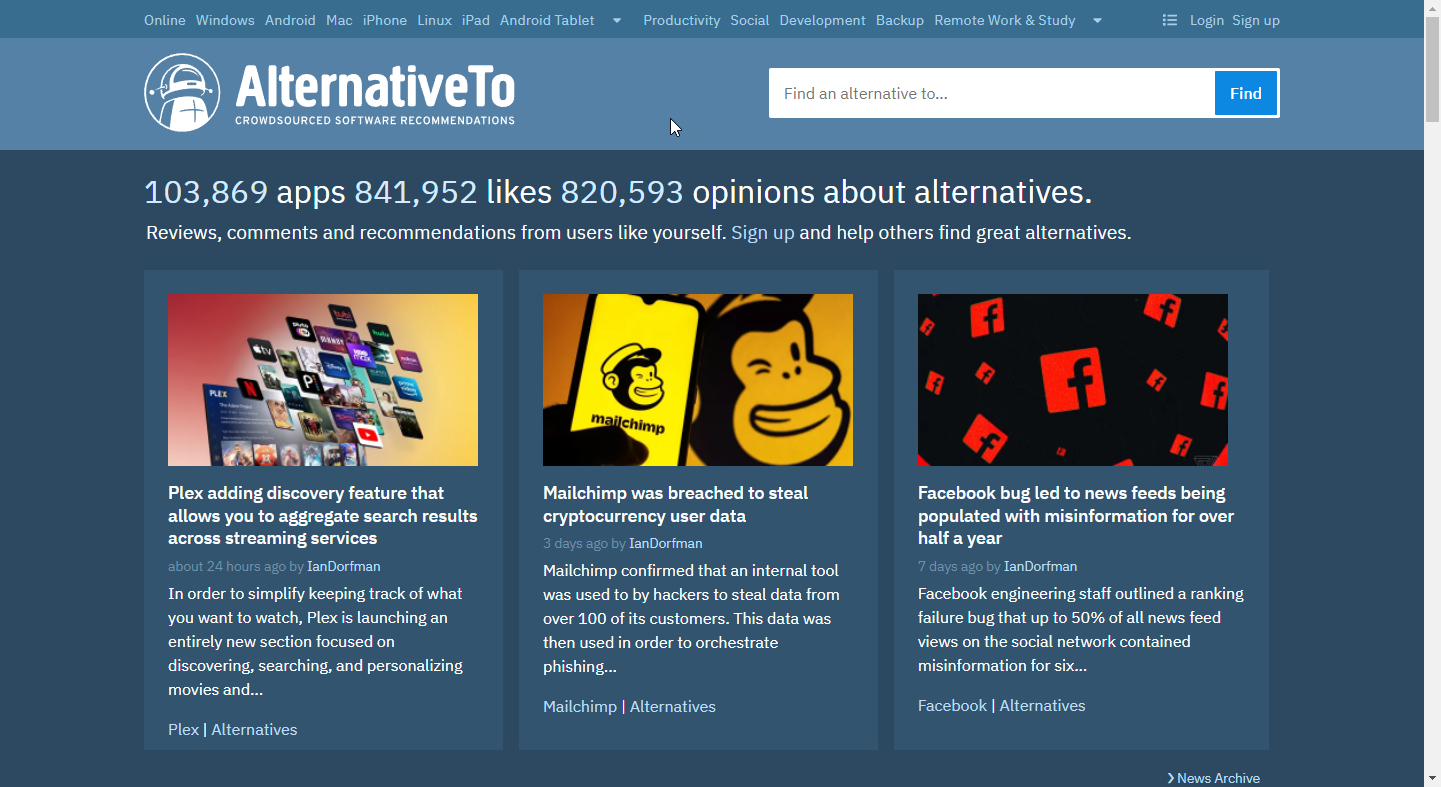
Task: Click the Facebook app link below the article
Action: click(x=952, y=706)
